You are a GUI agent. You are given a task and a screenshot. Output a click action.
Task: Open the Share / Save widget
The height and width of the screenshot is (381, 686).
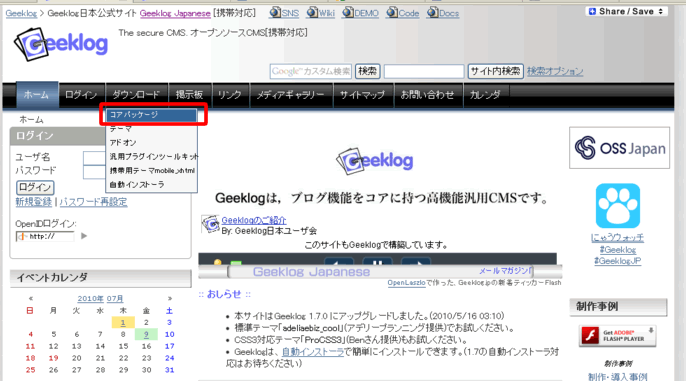click(x=626, y=11)
